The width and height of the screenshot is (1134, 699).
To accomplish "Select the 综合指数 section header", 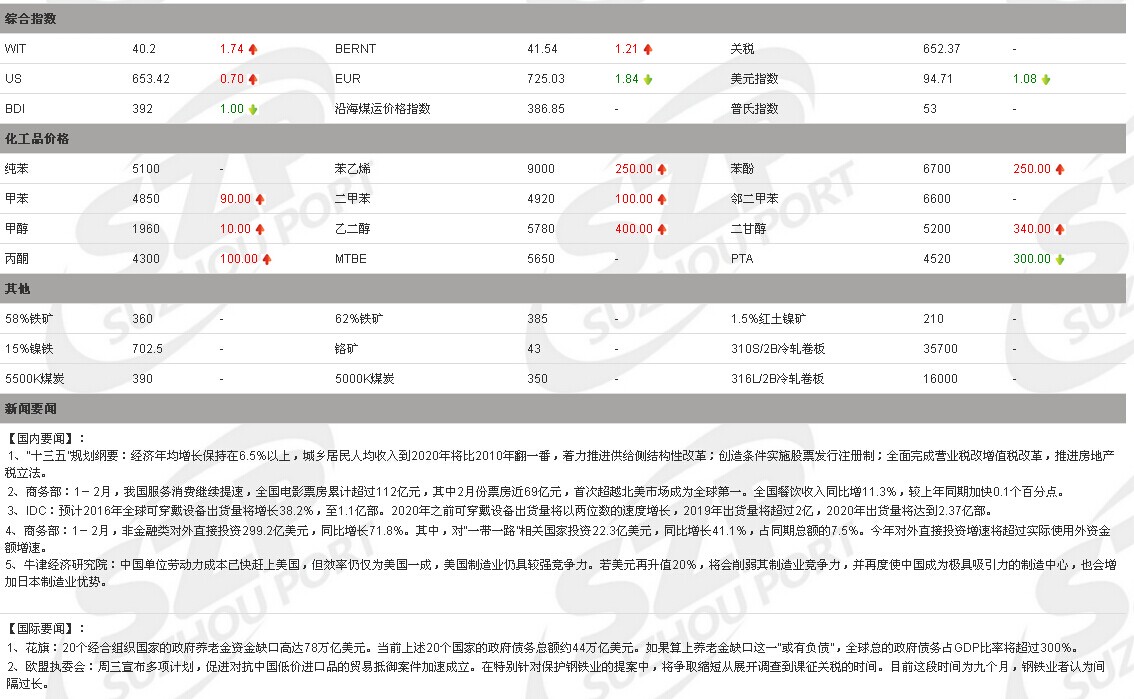I will tap(563, 19).
